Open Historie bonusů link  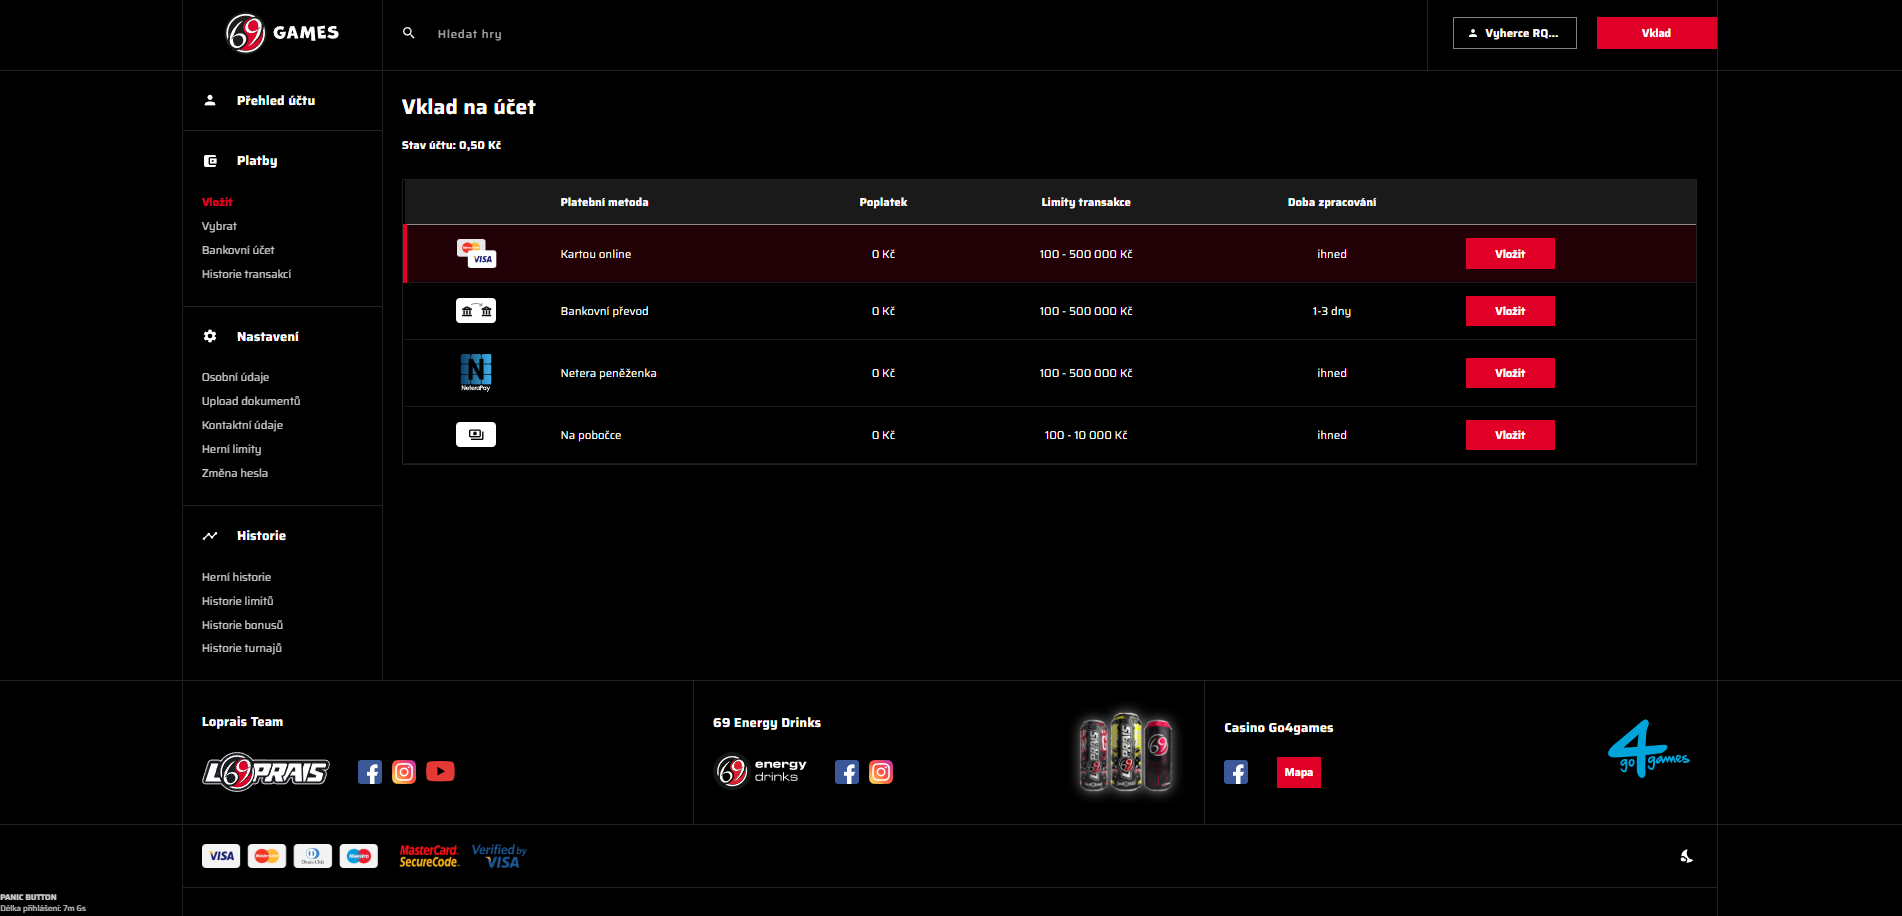tap(242, 625)
